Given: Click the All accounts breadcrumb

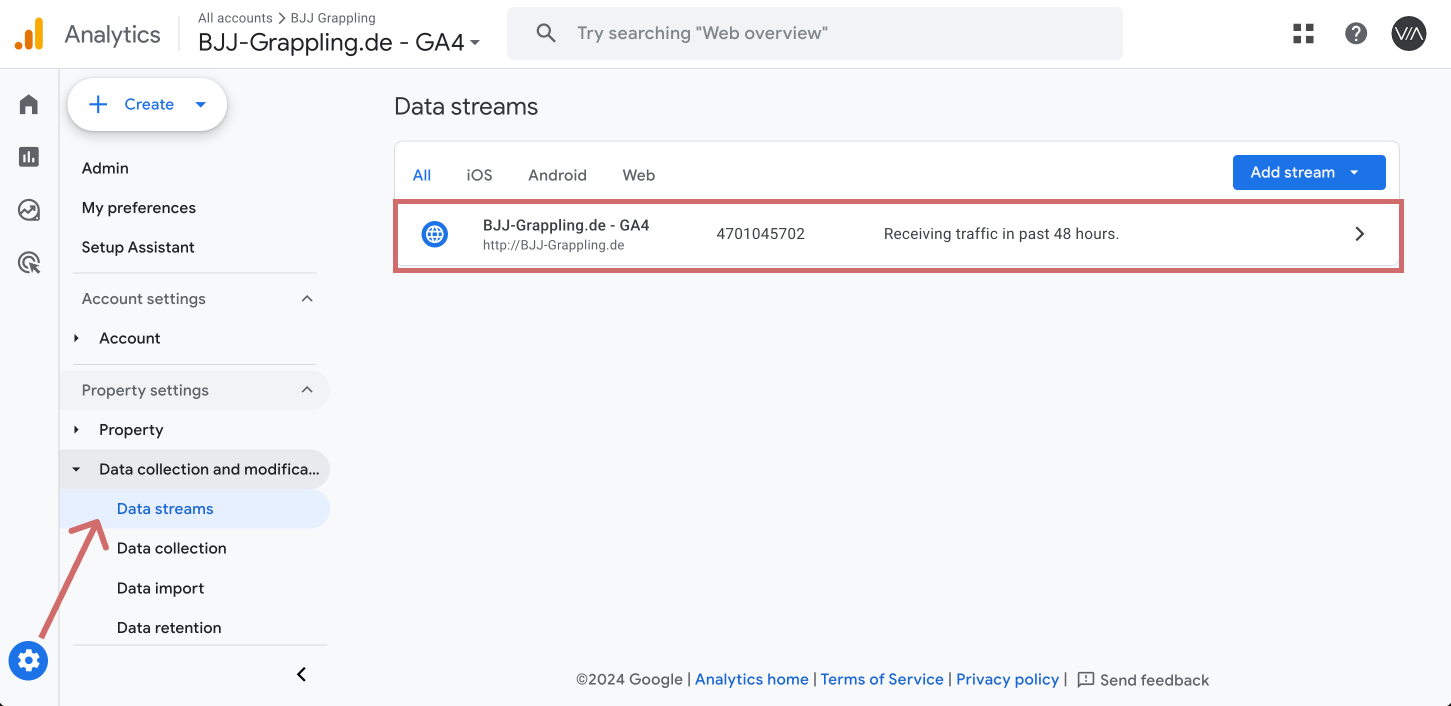Looking at the screenshot, I should pos(235,18).
